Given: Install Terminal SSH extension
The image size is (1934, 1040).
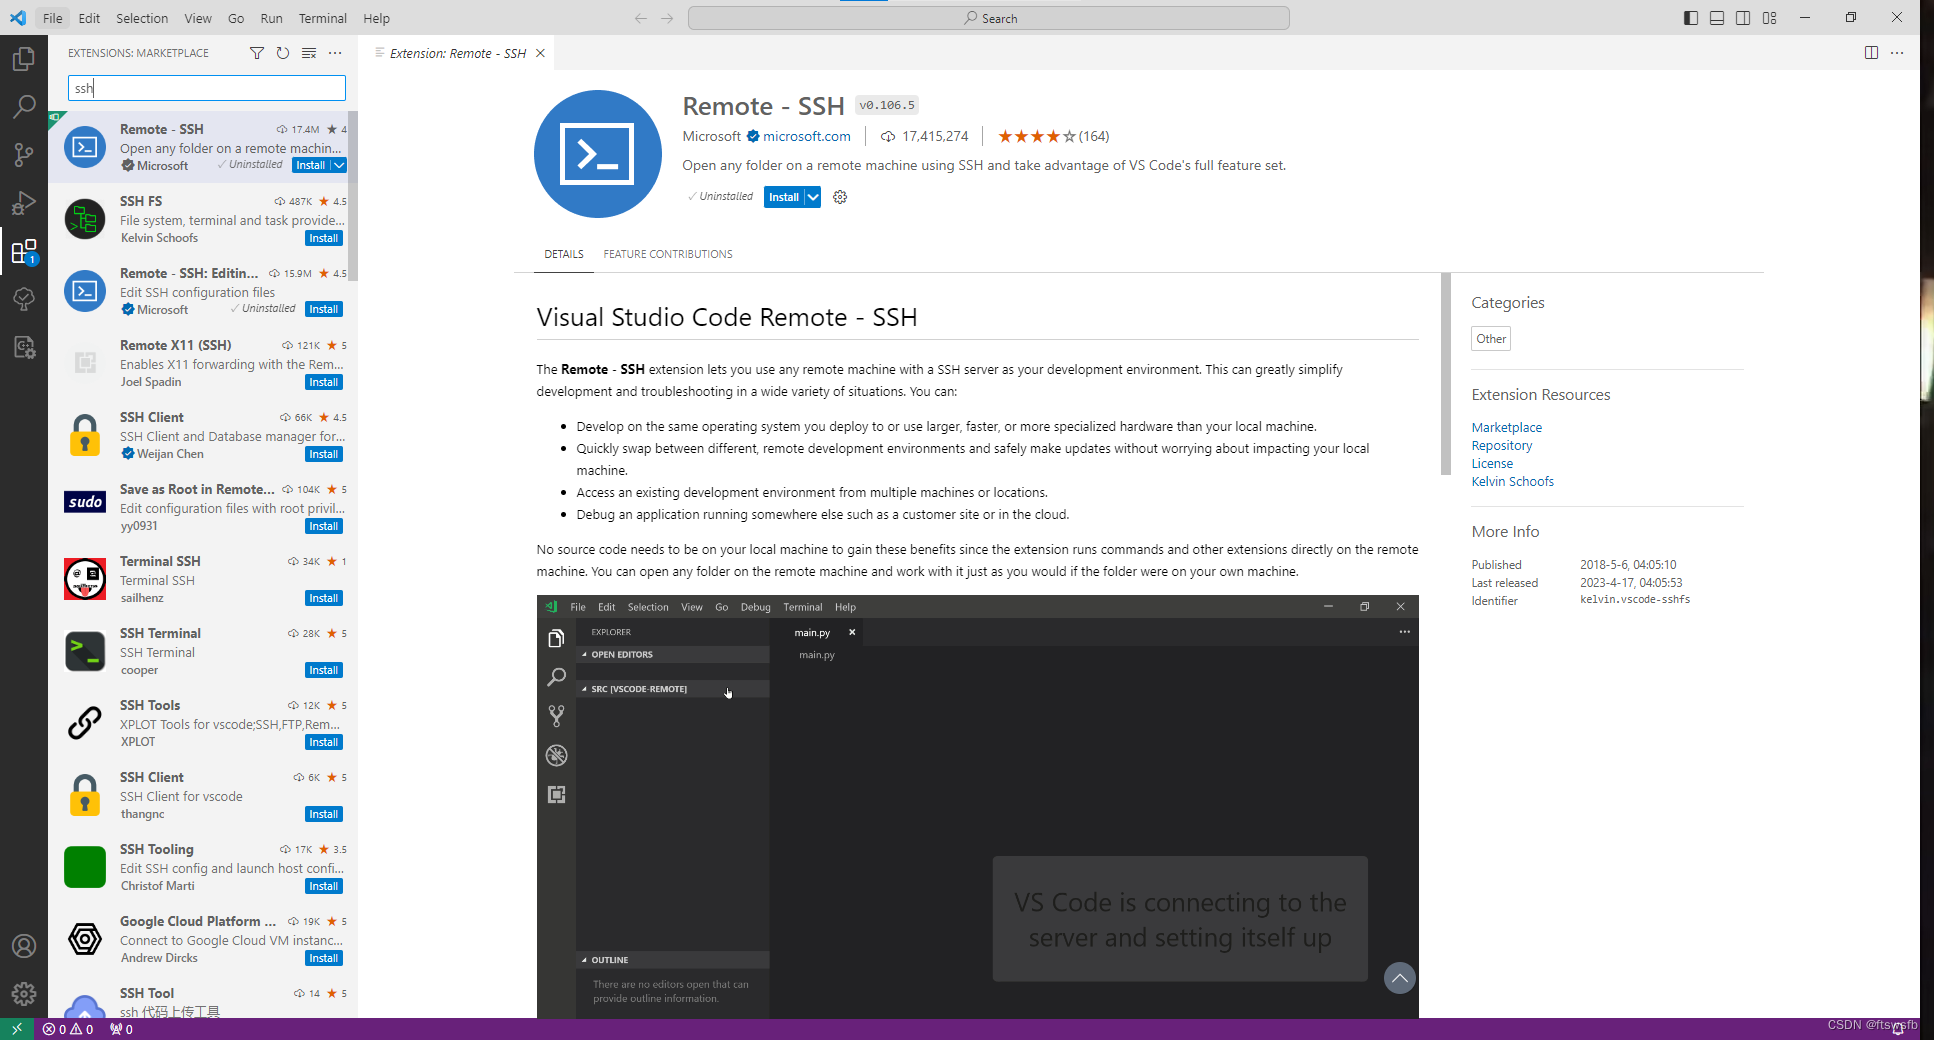Looking at the screenshot, I should tap(324, 598).
